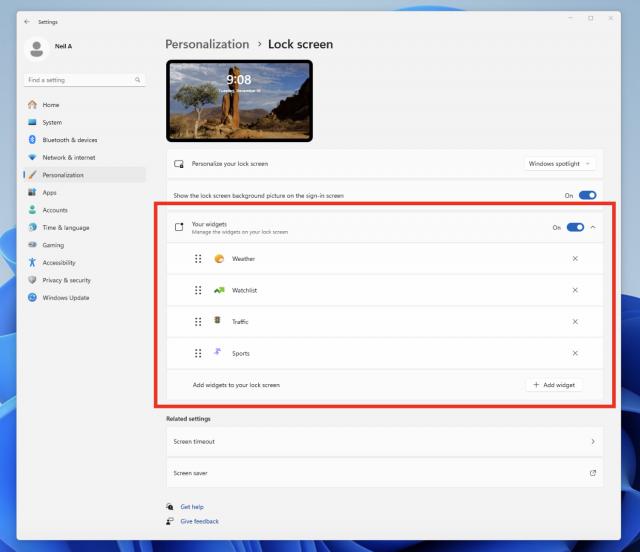Open Bluetooth & devices settings

point(69,140)
